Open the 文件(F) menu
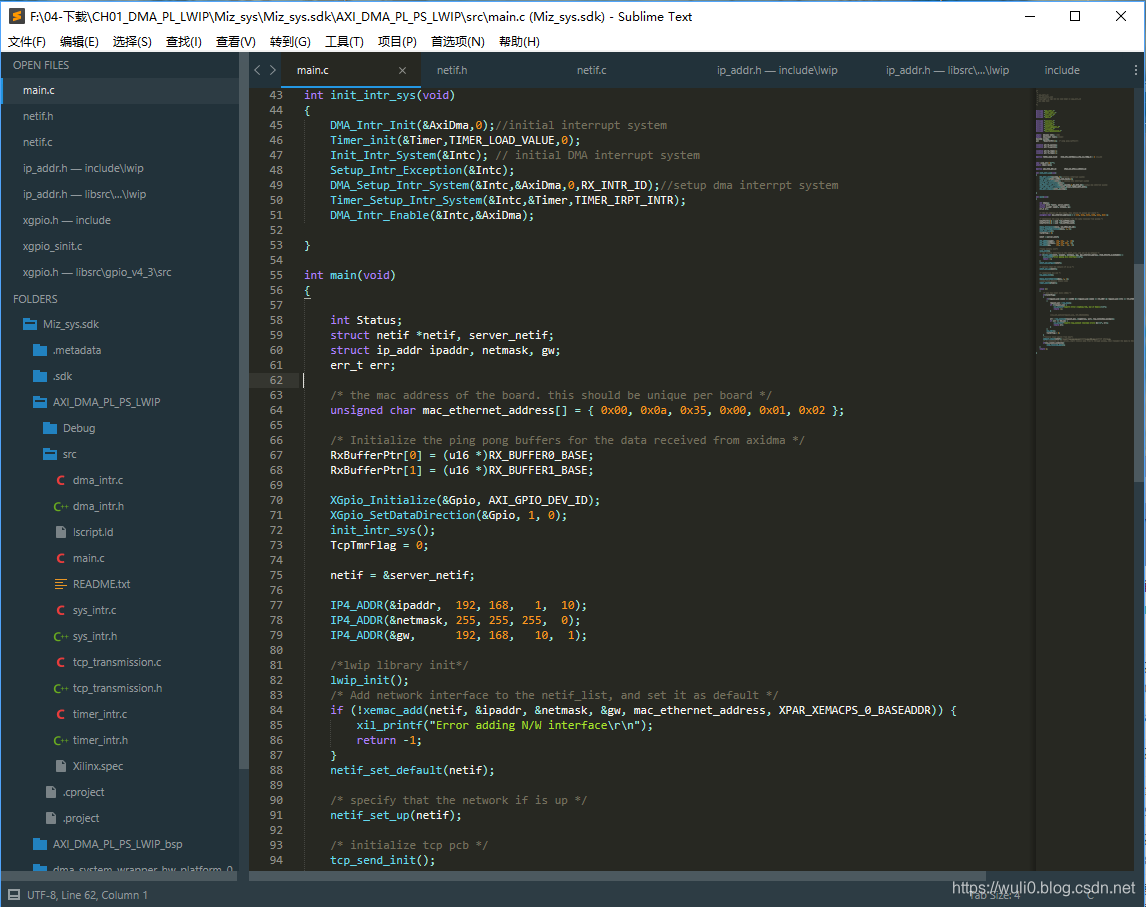The width and height of the screenshot is (1146, 907). (27, 42)
